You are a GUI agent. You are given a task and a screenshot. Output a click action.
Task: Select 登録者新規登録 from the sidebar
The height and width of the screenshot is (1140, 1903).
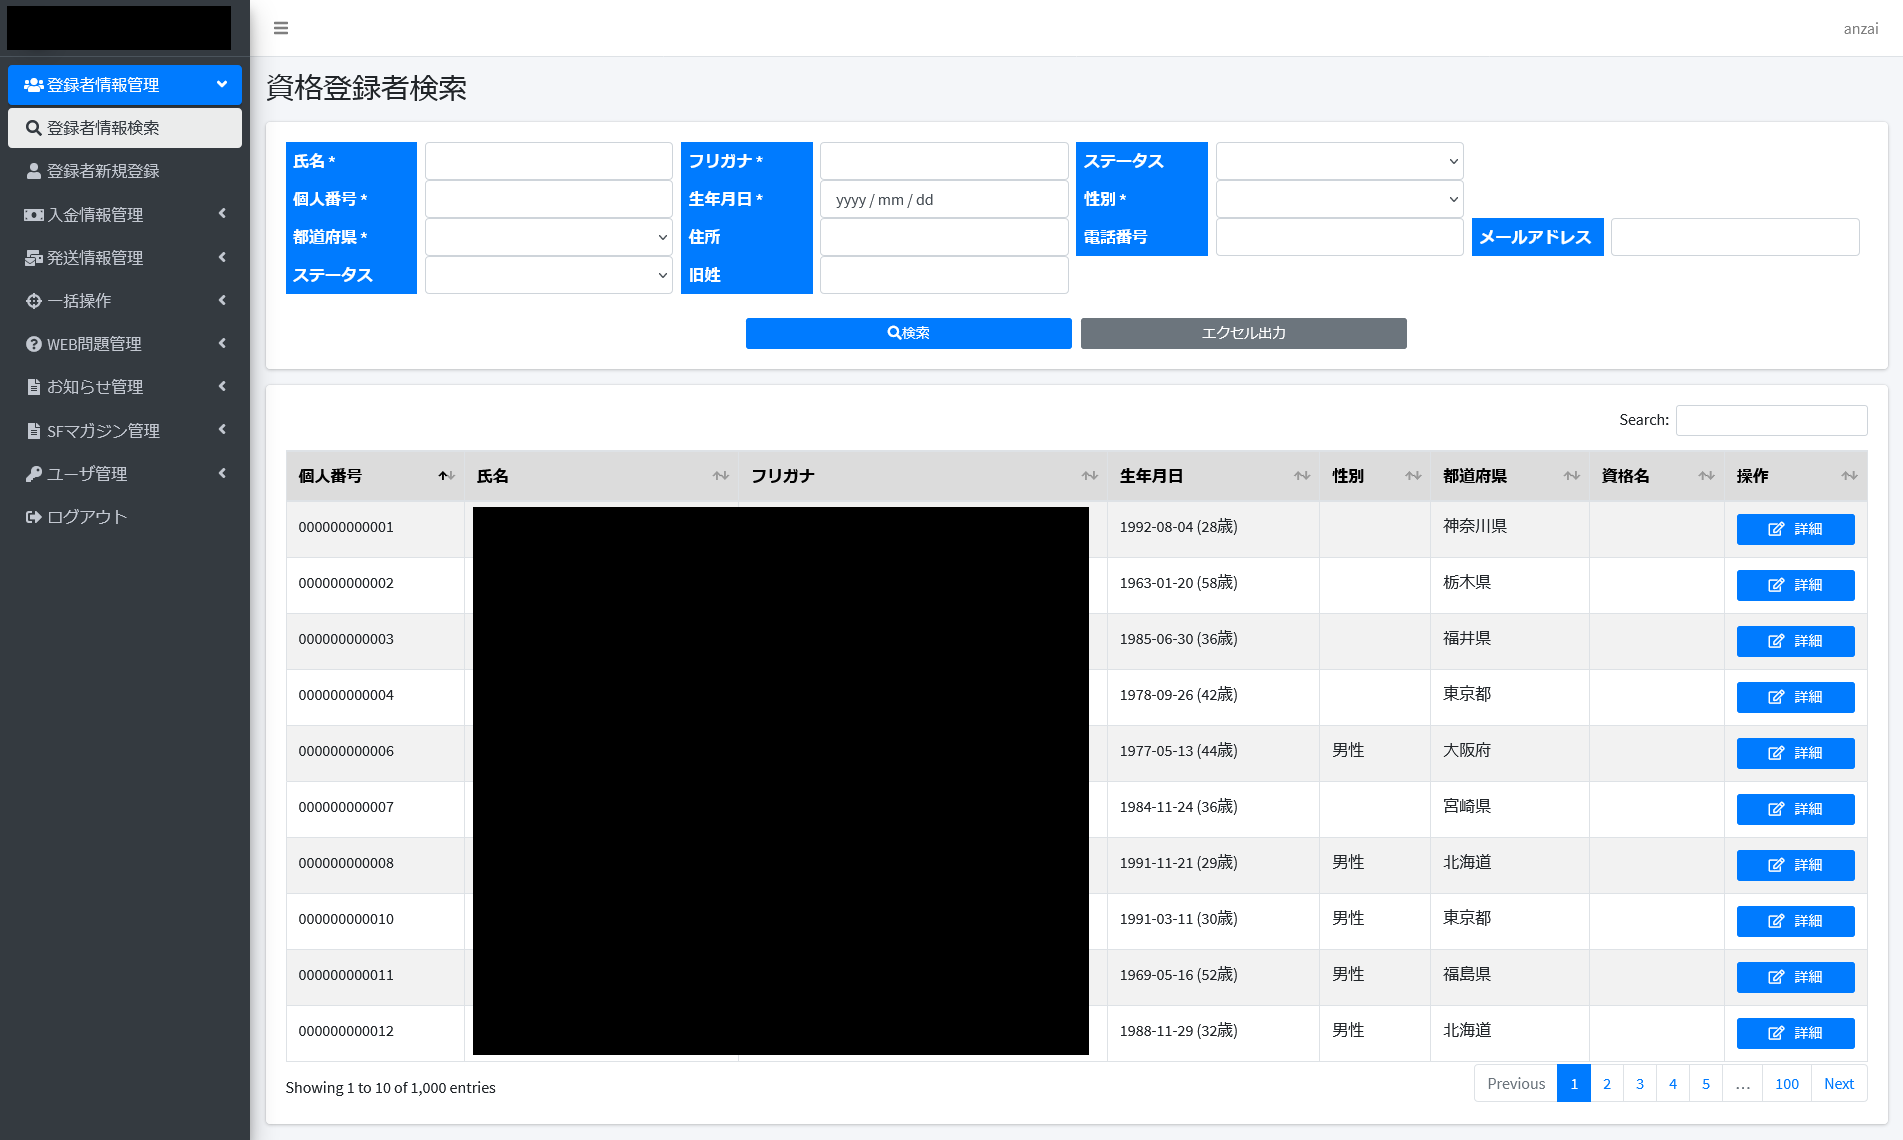coord(100,170)
